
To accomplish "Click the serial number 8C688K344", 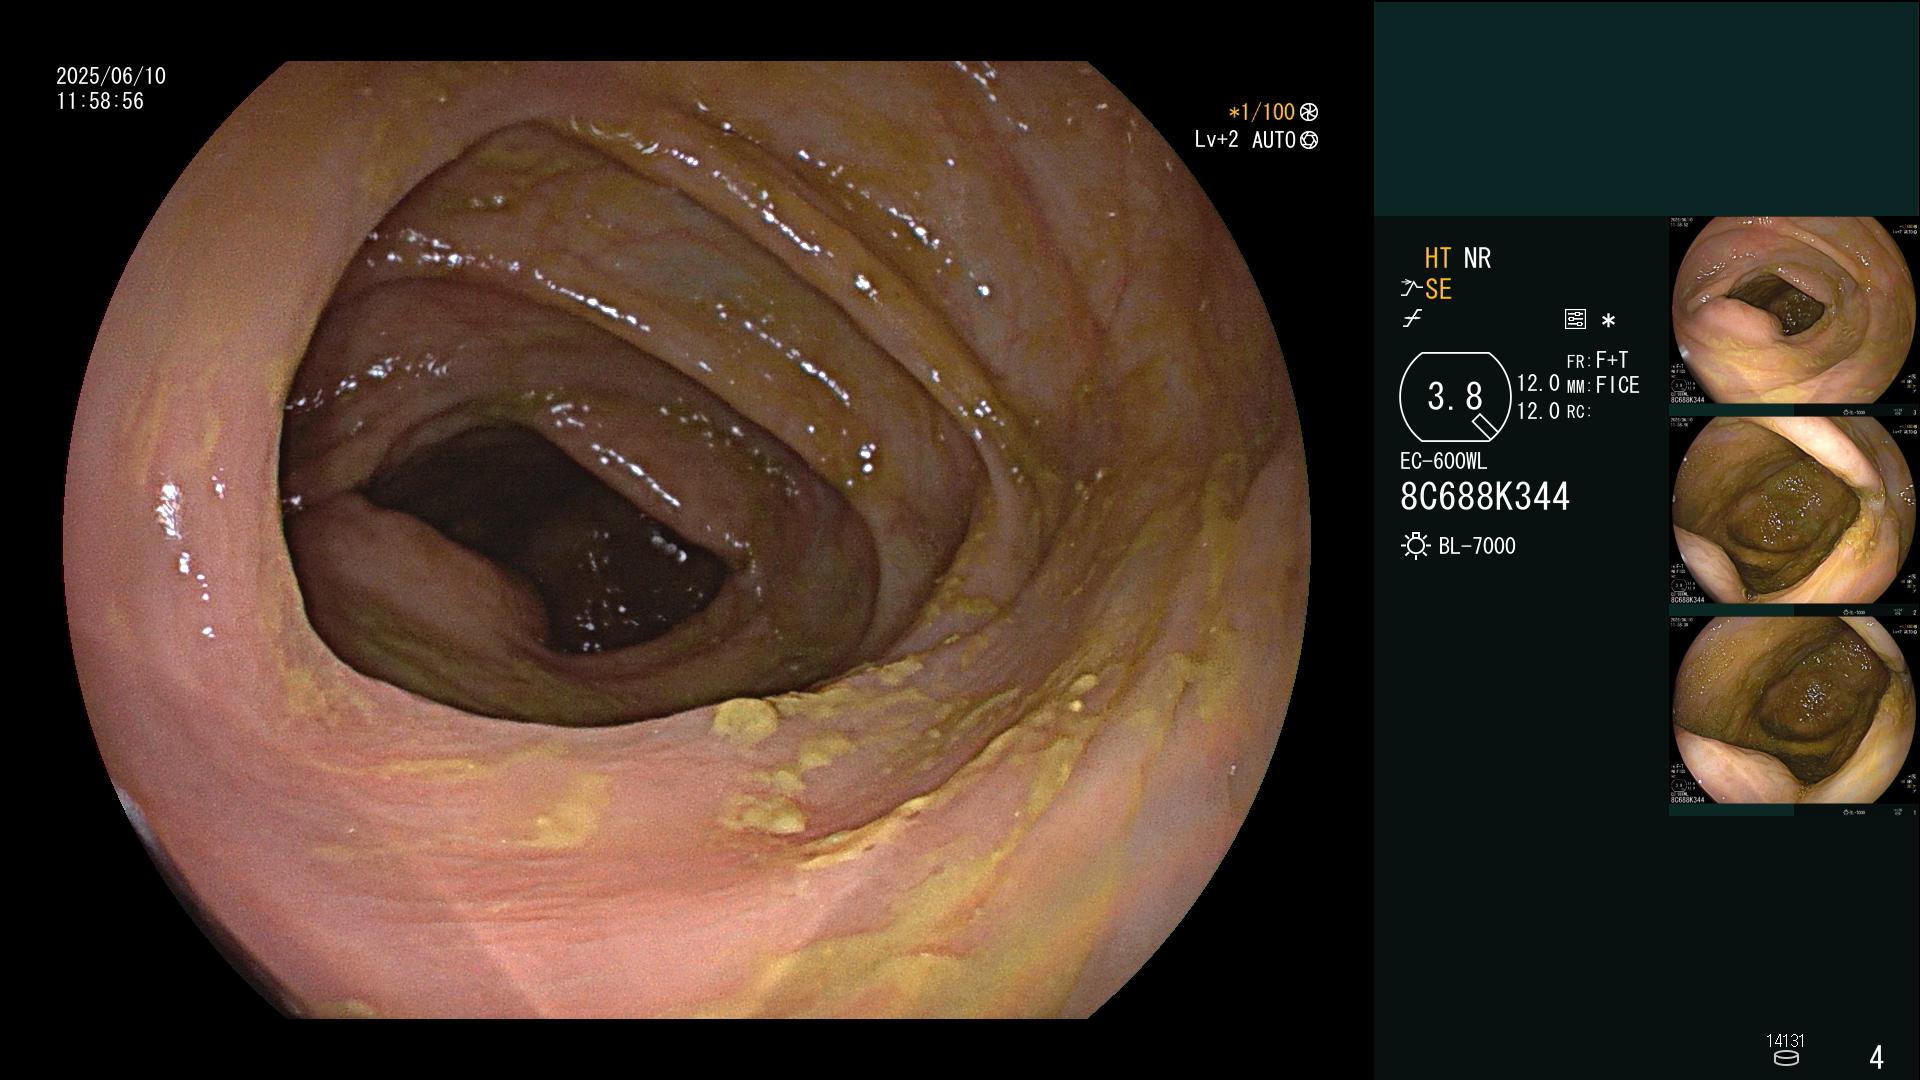I will click(1485, 496).
